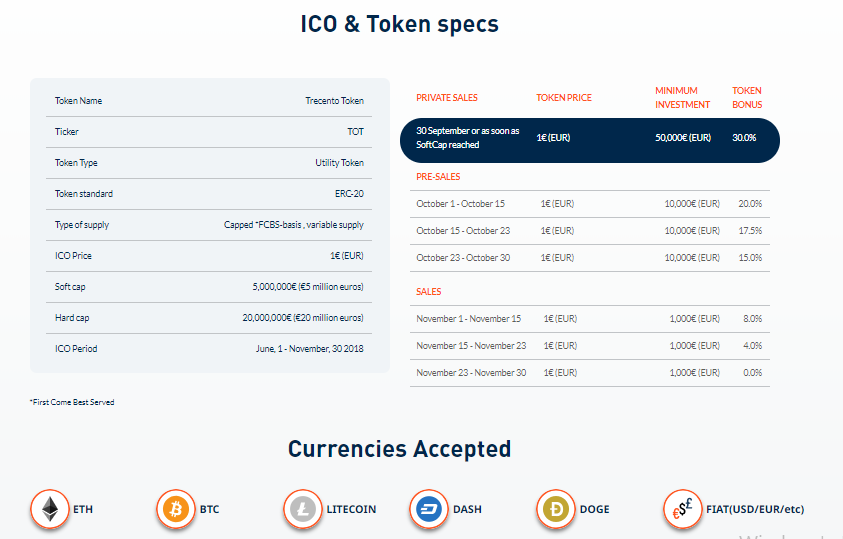This screenshot has width=843, height=539.
Task: Click the ICO & Token specs heading
Action: tap(399, 24)
